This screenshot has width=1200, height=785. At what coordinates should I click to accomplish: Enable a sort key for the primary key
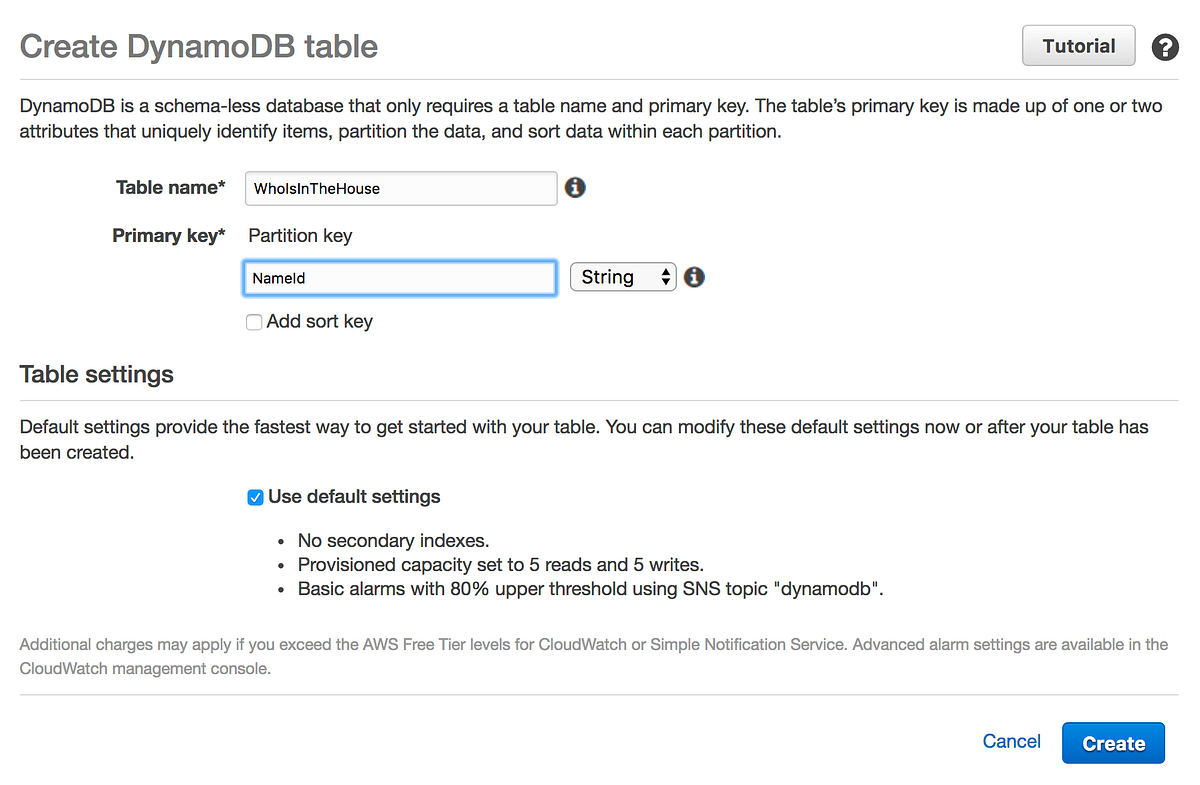pos(254,322)
